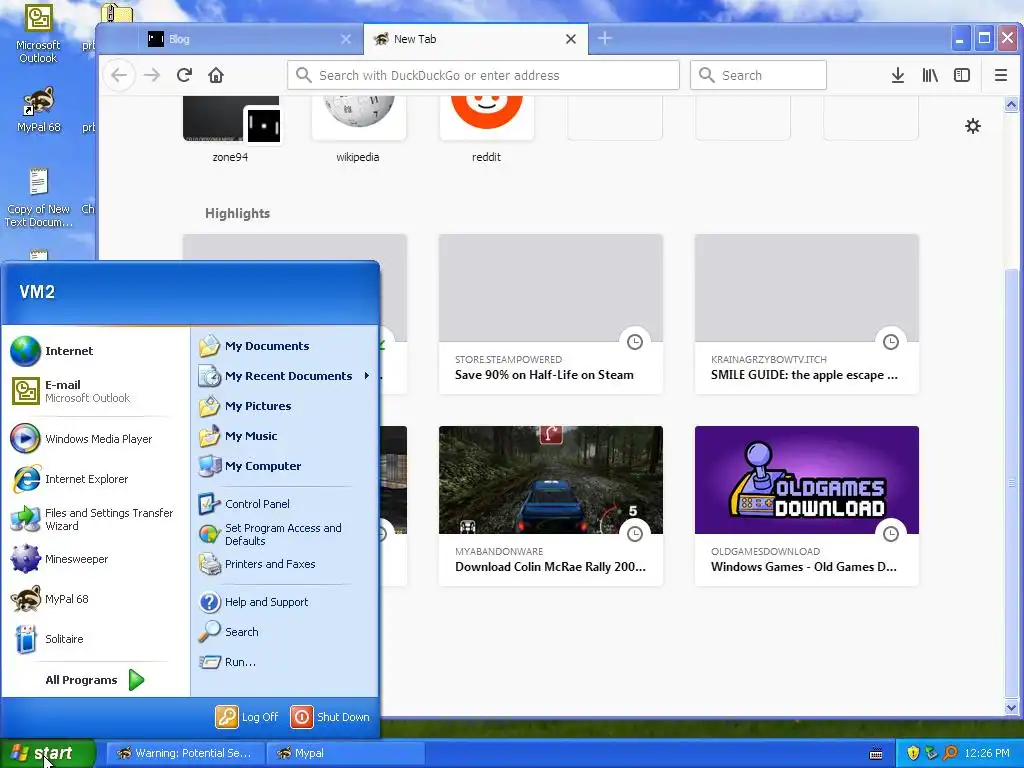Focus the DuckDuckGo address bar

tap(483, 75)
